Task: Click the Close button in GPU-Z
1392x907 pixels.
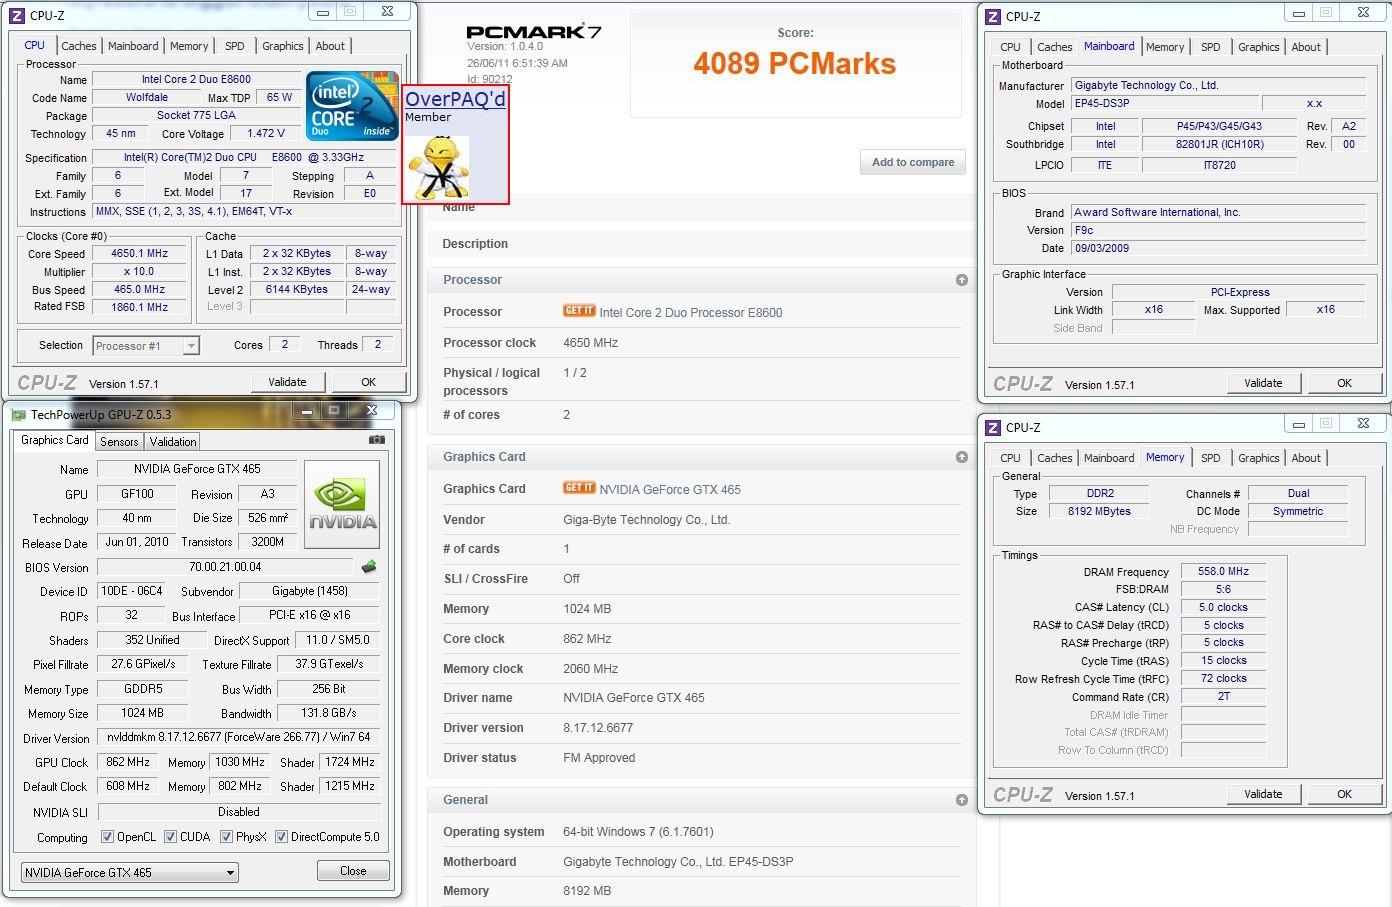Action: [x=353, y=871]
